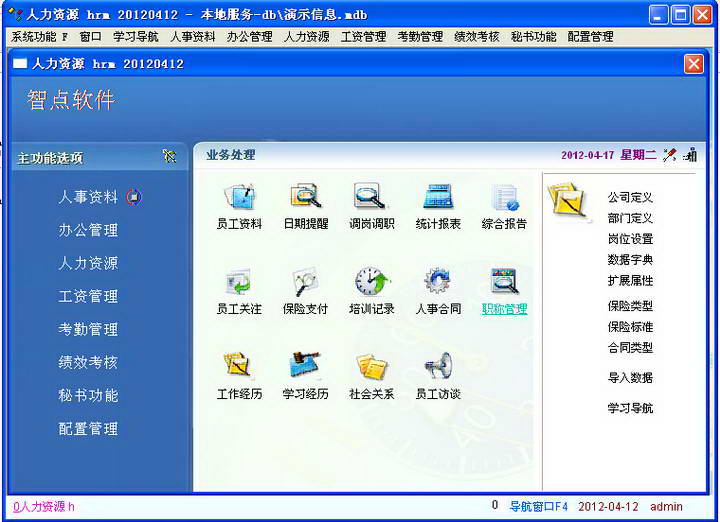The width and height of the screenshot is (720, 522).
Task: Click the pin icon in 主功能选项 header
Action: (169, 157)
